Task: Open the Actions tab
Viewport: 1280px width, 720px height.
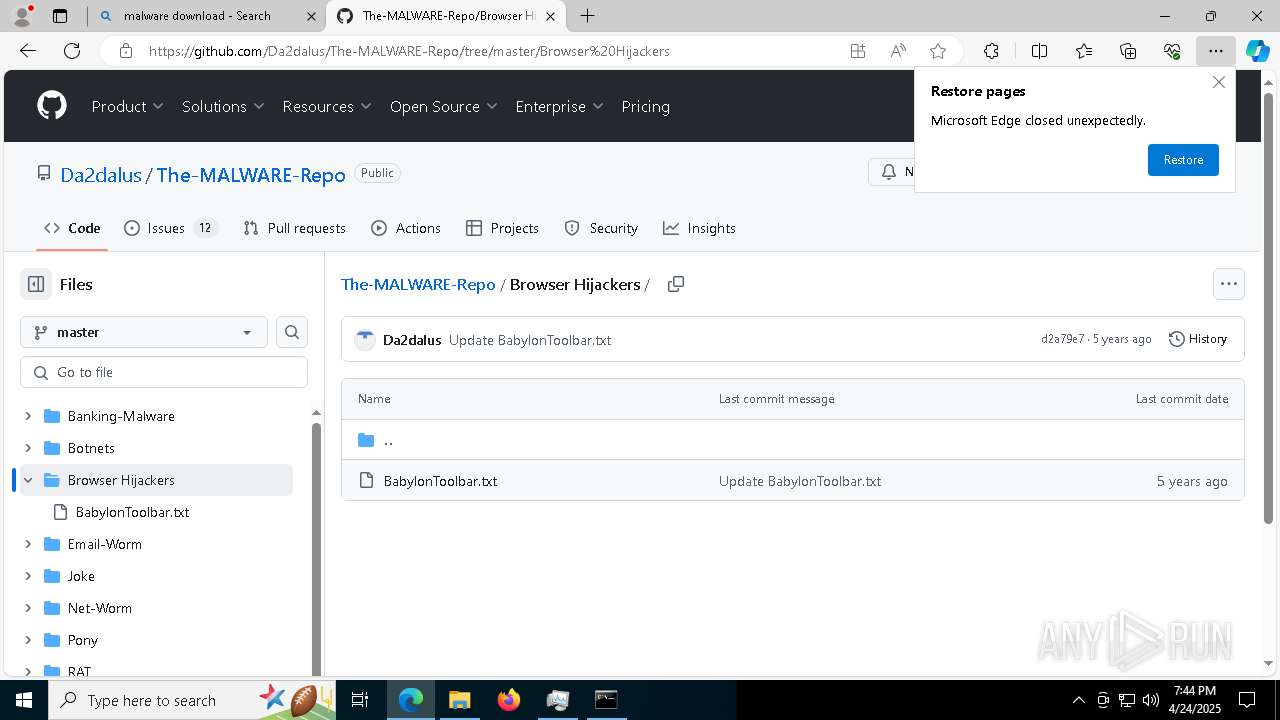Action: point(406,228)
